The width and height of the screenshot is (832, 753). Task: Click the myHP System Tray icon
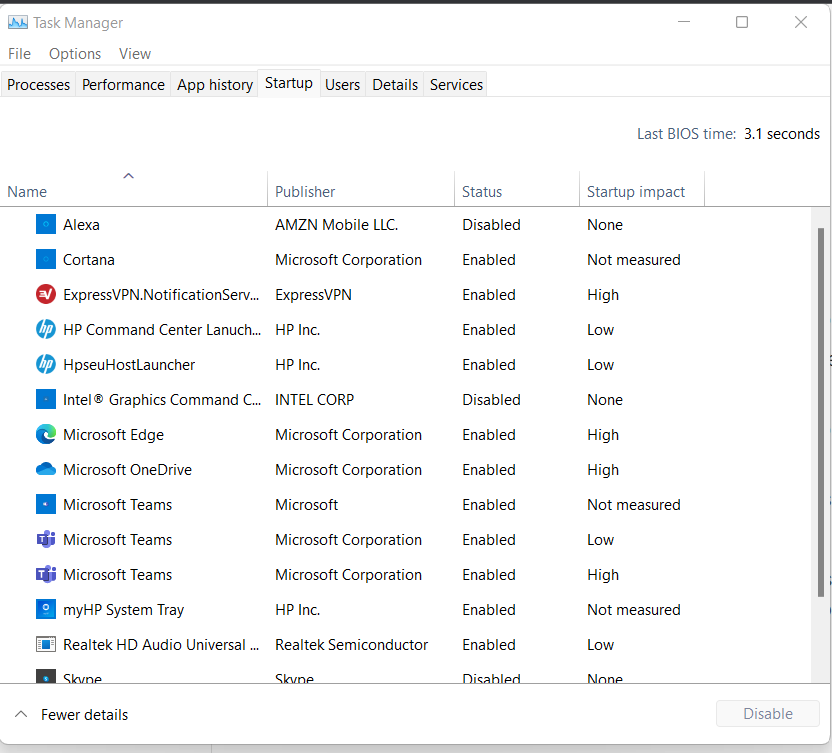pos(46,610)
